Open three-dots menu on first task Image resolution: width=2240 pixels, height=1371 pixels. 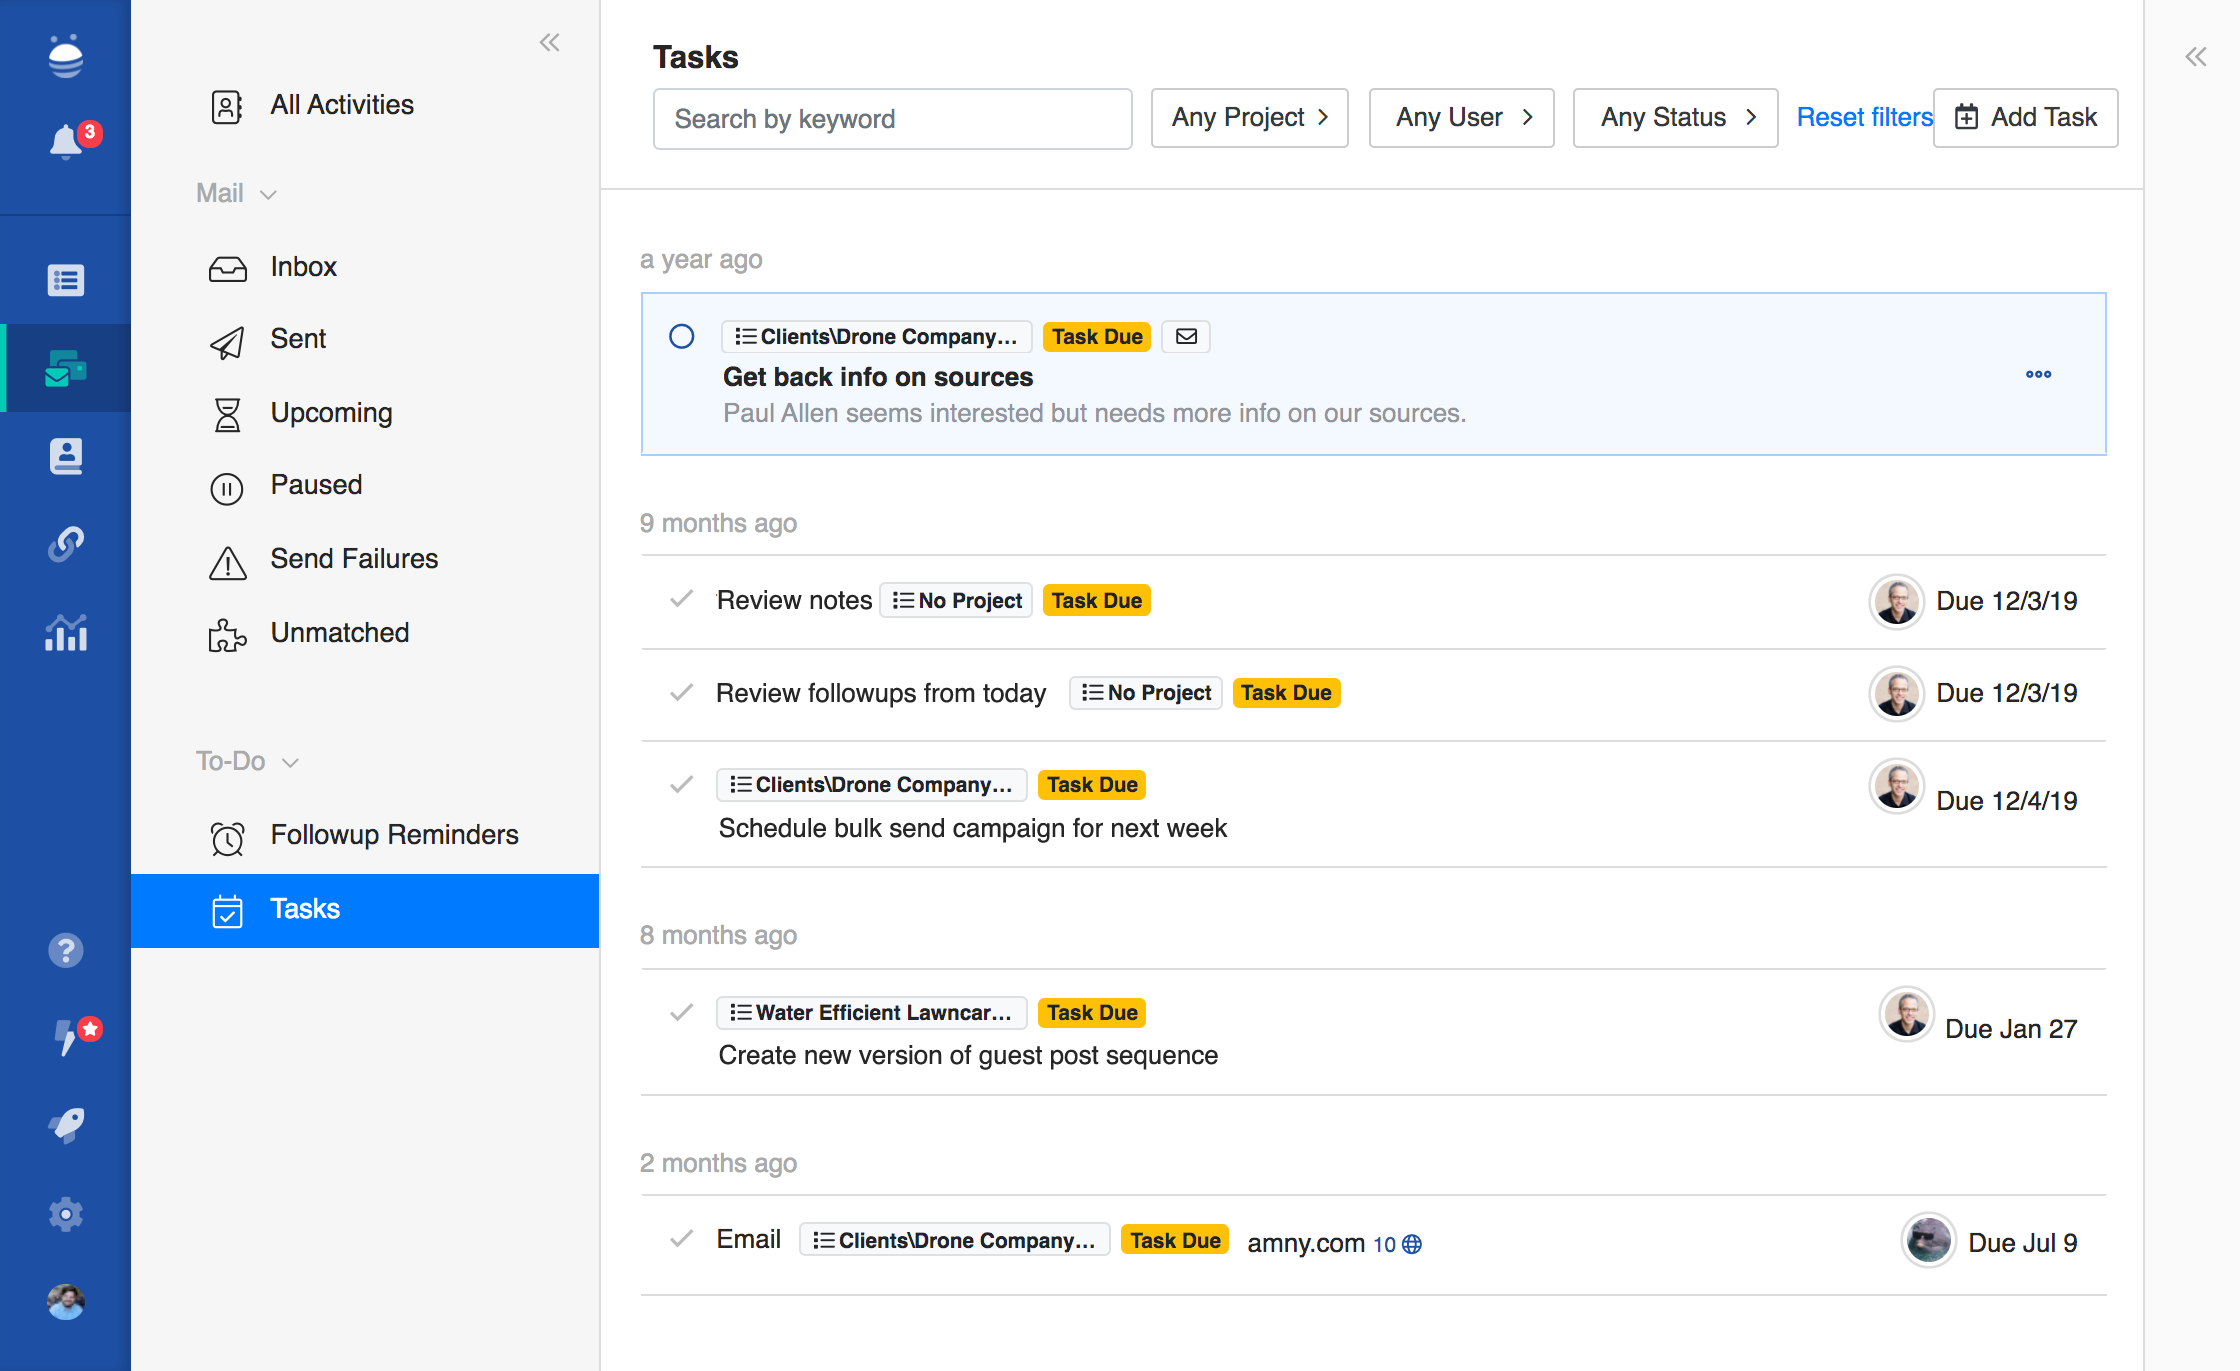pos(2038,374)
